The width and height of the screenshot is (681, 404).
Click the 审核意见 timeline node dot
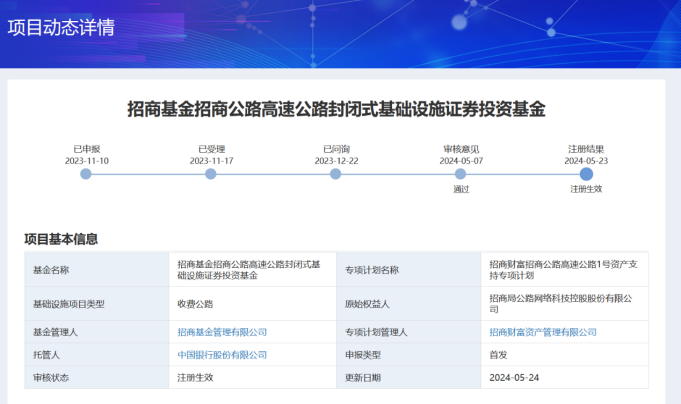pos(460,174)
